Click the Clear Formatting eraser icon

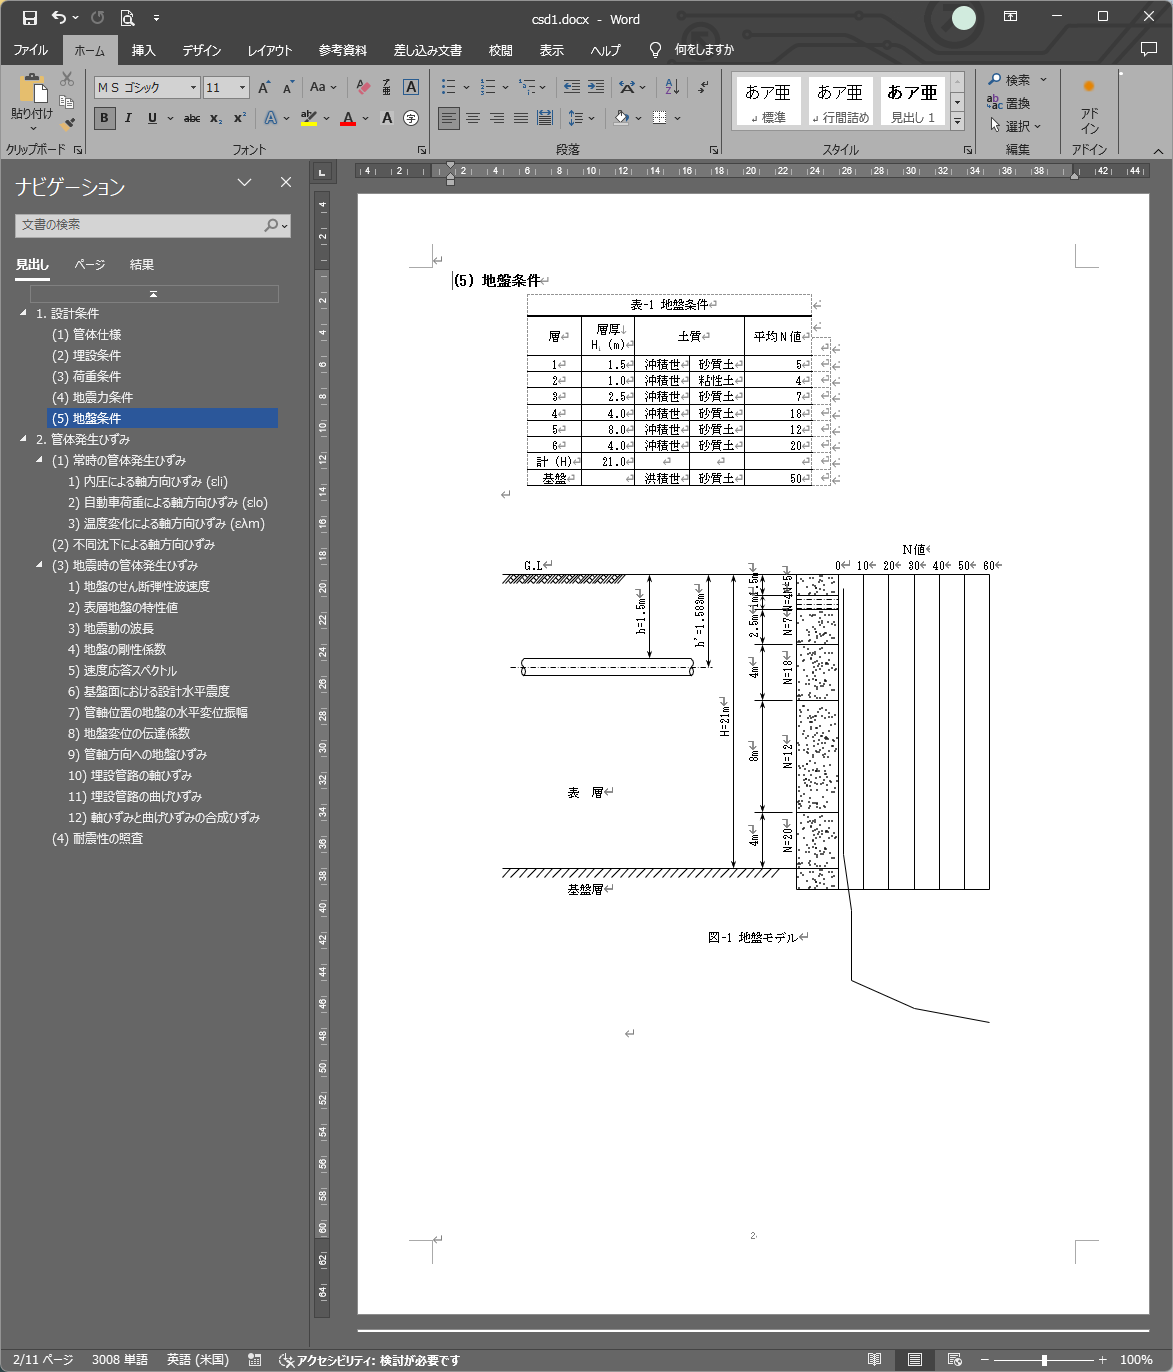coord(363,87)
